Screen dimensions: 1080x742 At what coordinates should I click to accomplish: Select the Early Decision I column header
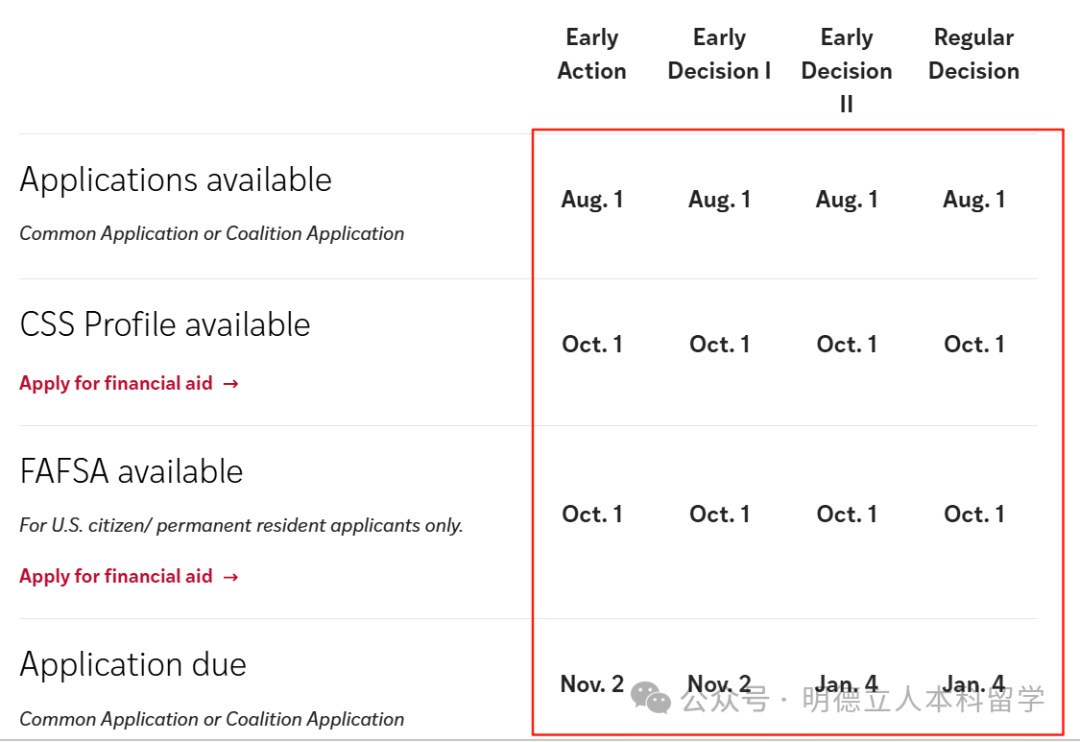[719, 54]
